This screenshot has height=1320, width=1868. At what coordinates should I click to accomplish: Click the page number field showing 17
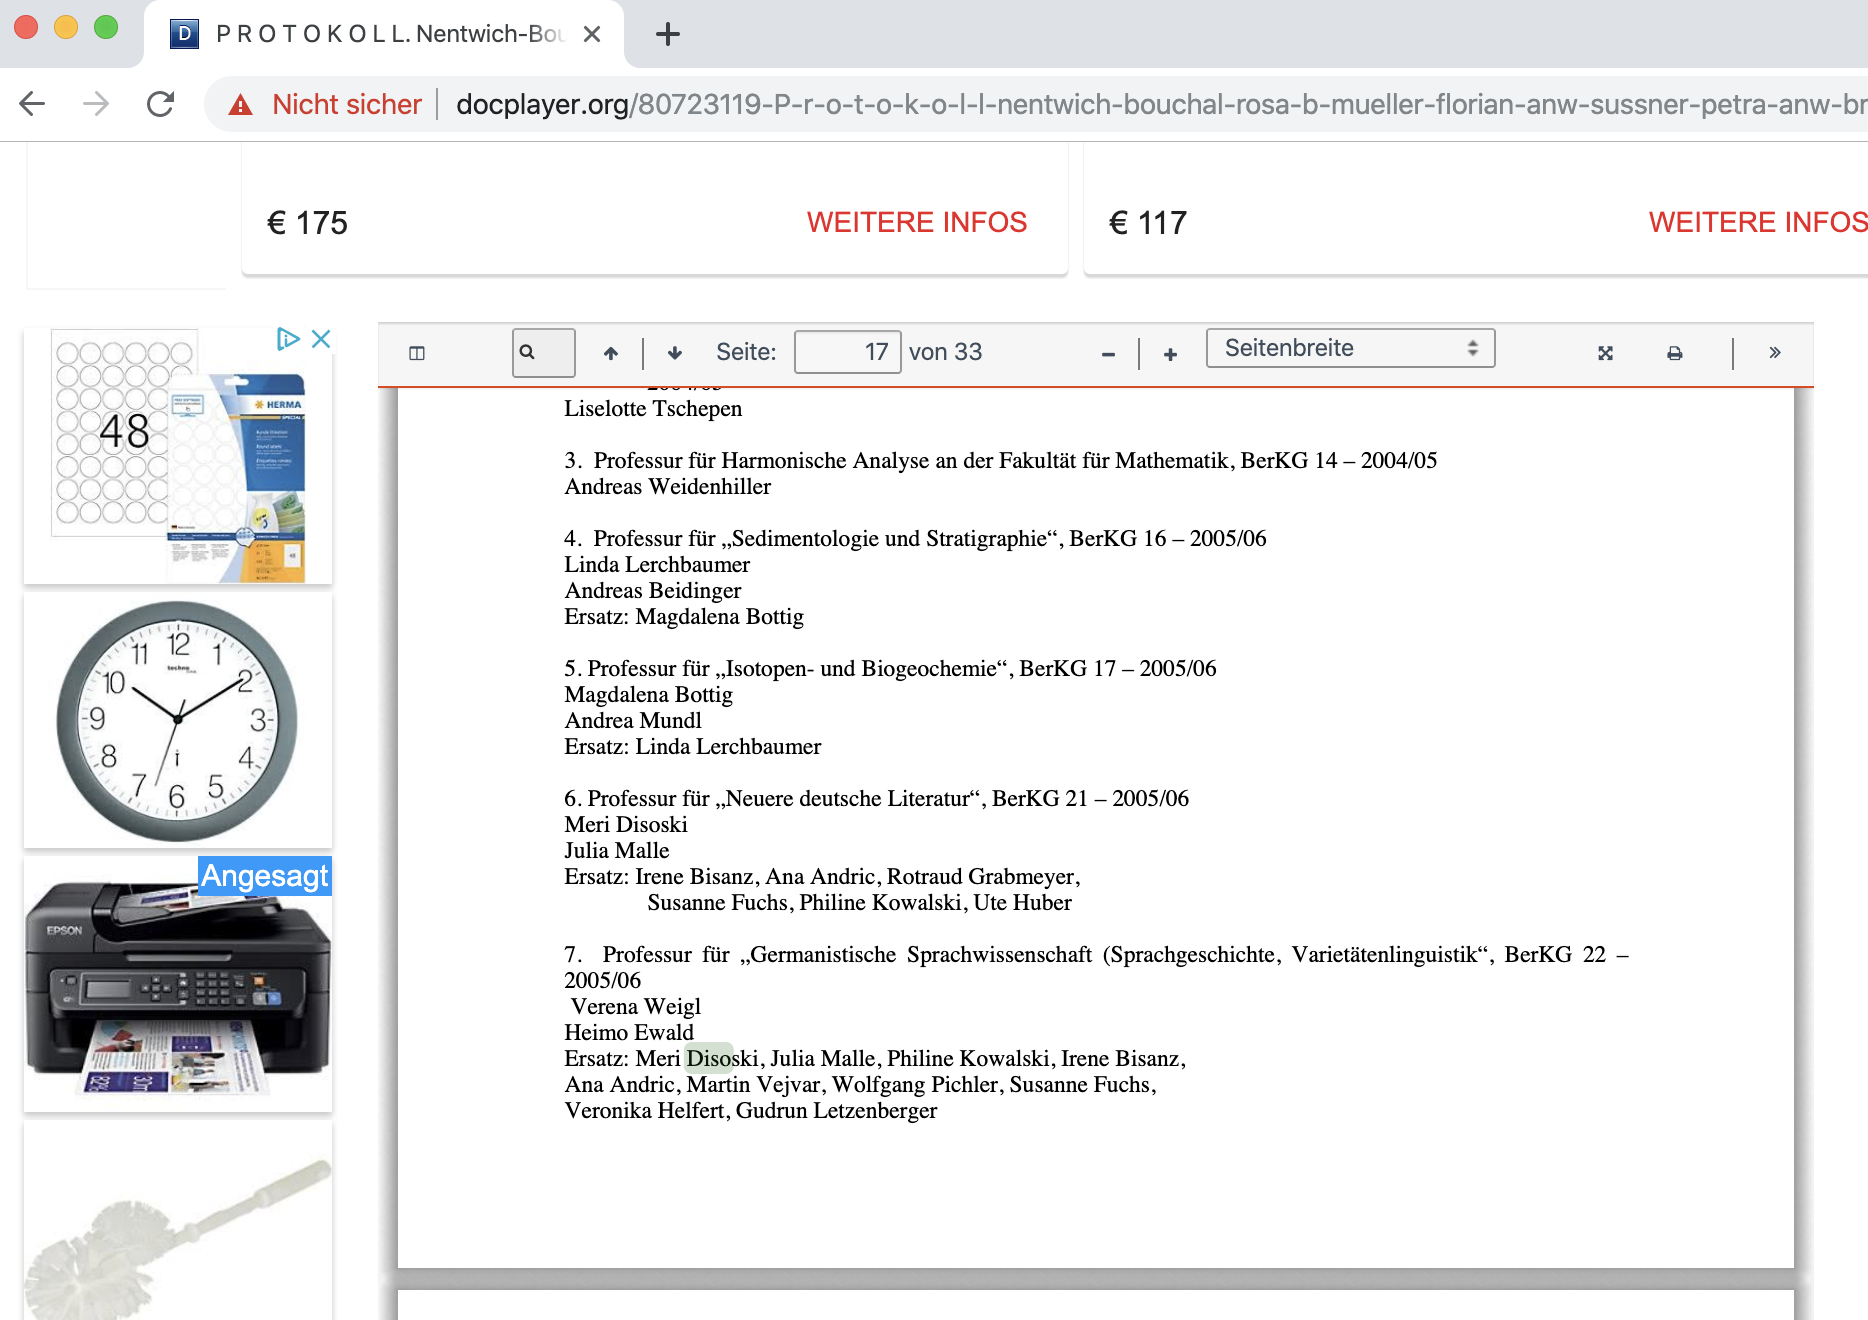847,352
